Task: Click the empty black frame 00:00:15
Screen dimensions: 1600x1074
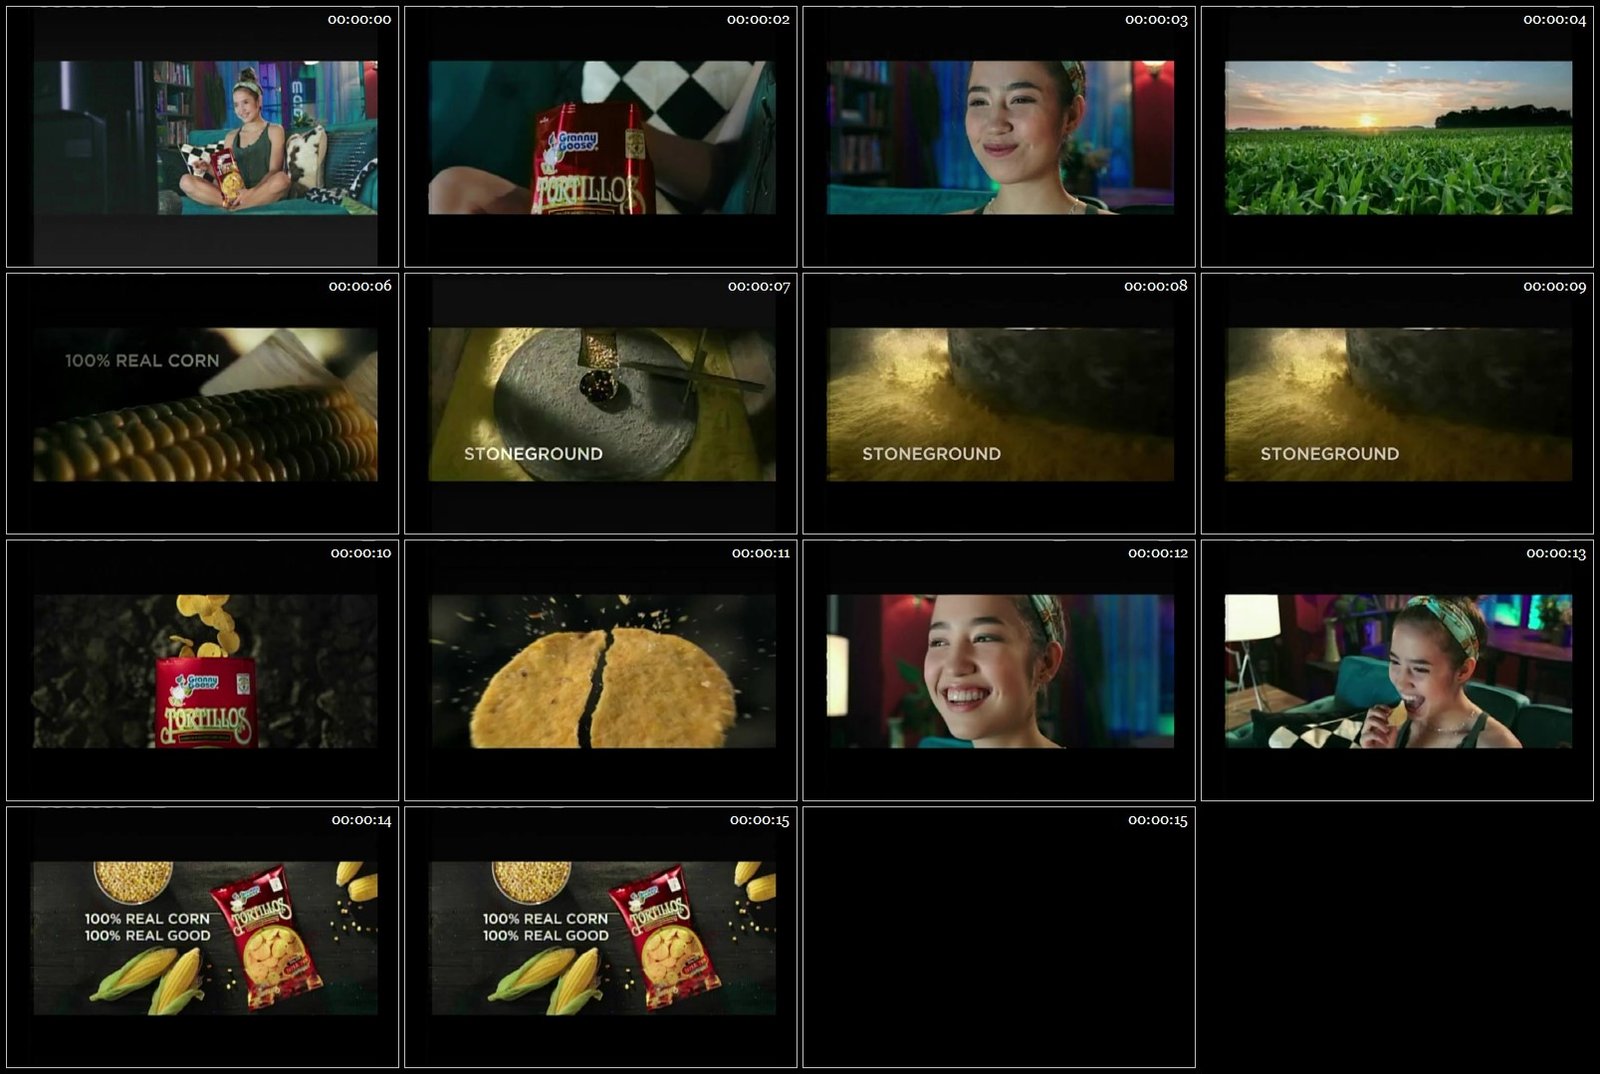Action: (999, 938)
